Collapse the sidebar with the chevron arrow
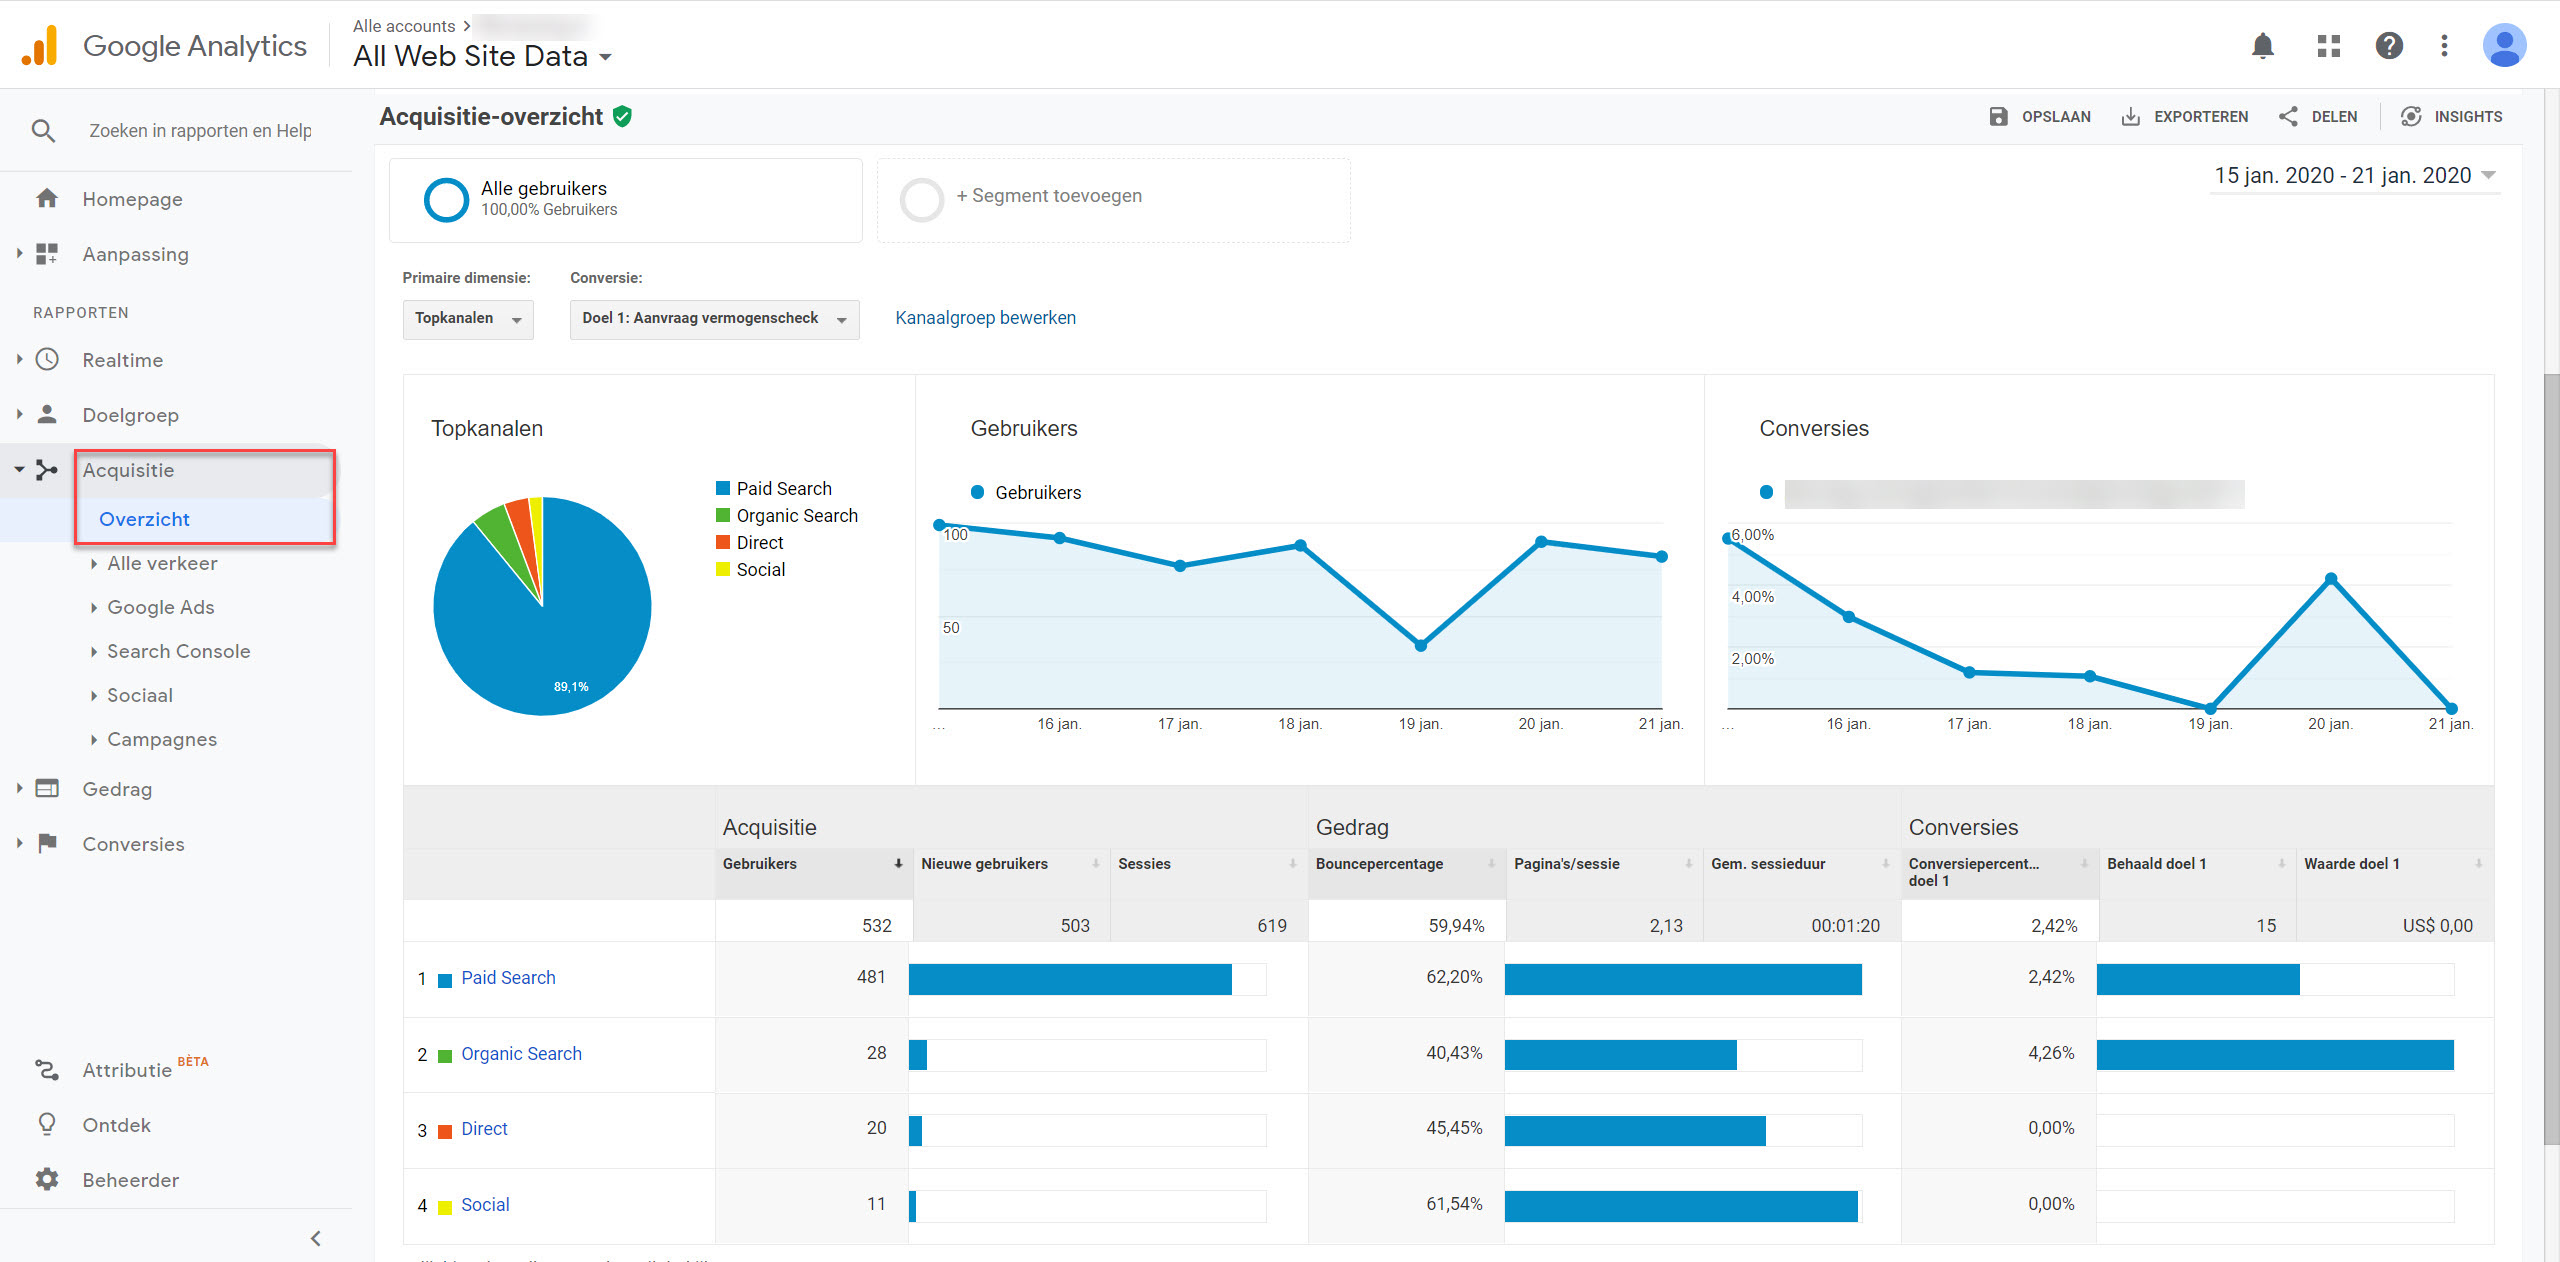This screenshot has width=2560, height=1262. [x=316, y=1238]
